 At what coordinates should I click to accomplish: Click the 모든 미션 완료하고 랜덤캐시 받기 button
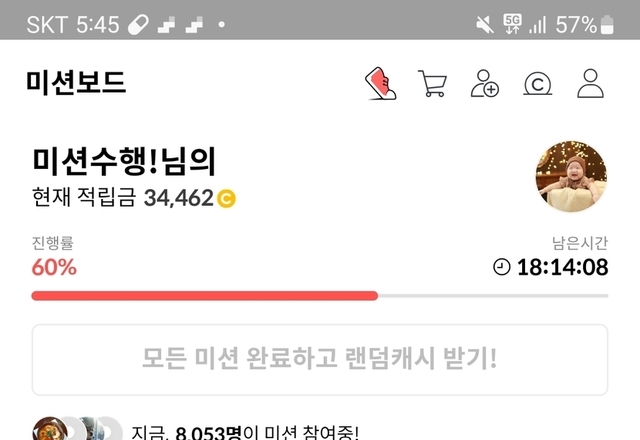(320, 360)
